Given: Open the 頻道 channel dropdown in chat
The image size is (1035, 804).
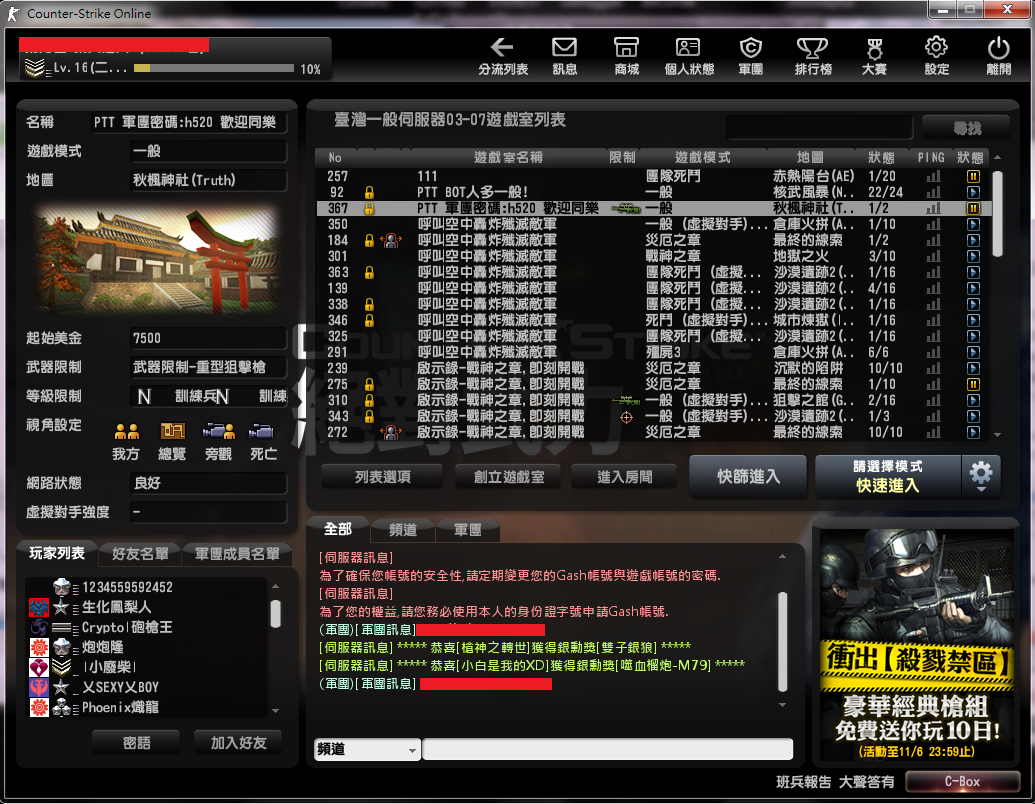Looking at the screenshot, I should (367, 749).
